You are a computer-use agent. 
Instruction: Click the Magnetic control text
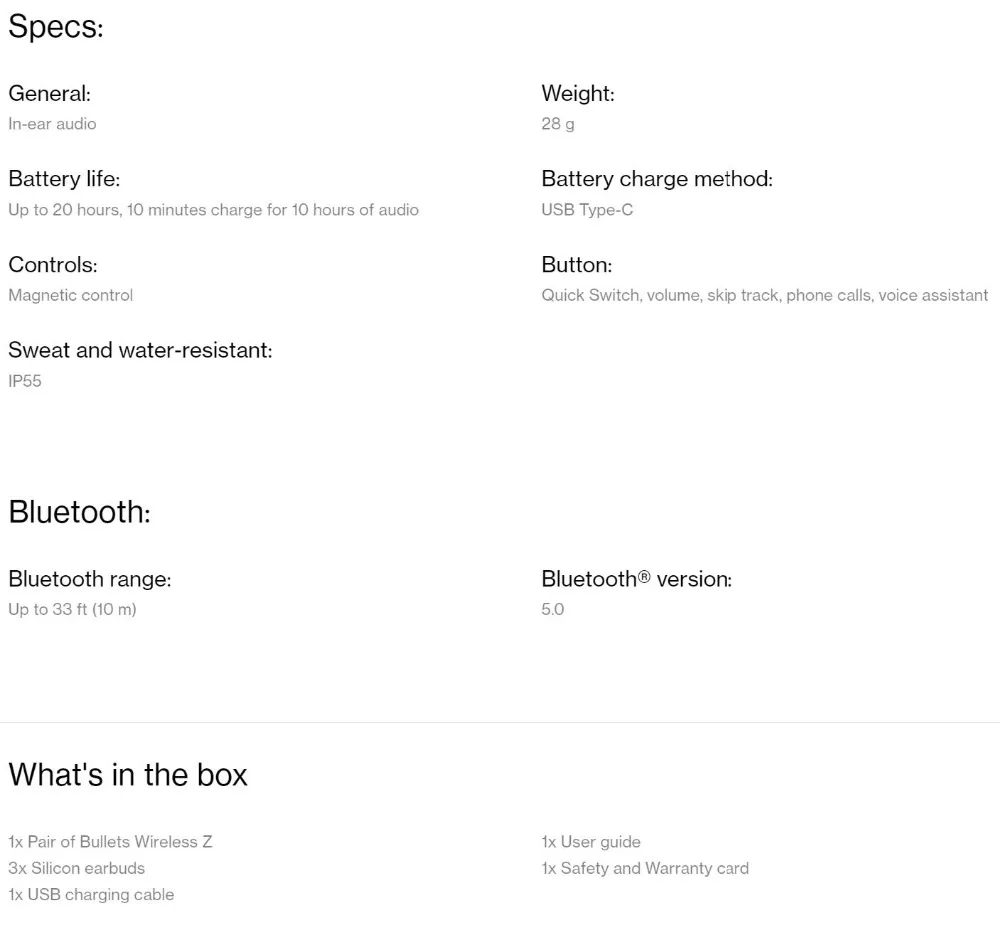tap(70, 295)
